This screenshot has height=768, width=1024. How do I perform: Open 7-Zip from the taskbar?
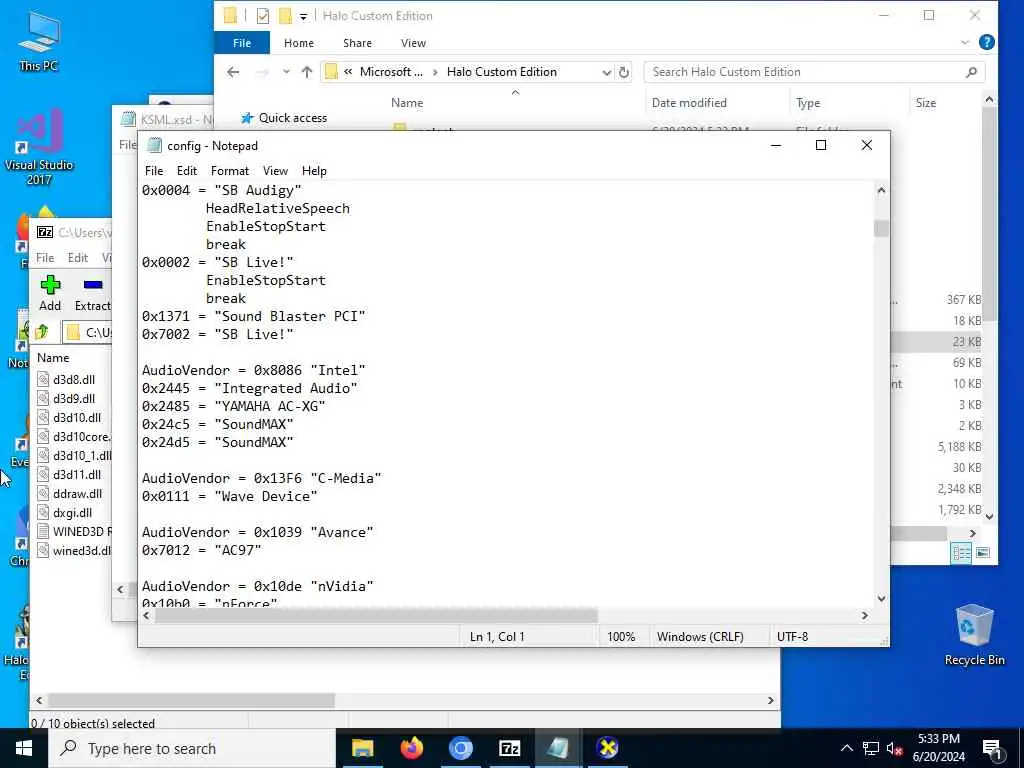click(509, 748)
